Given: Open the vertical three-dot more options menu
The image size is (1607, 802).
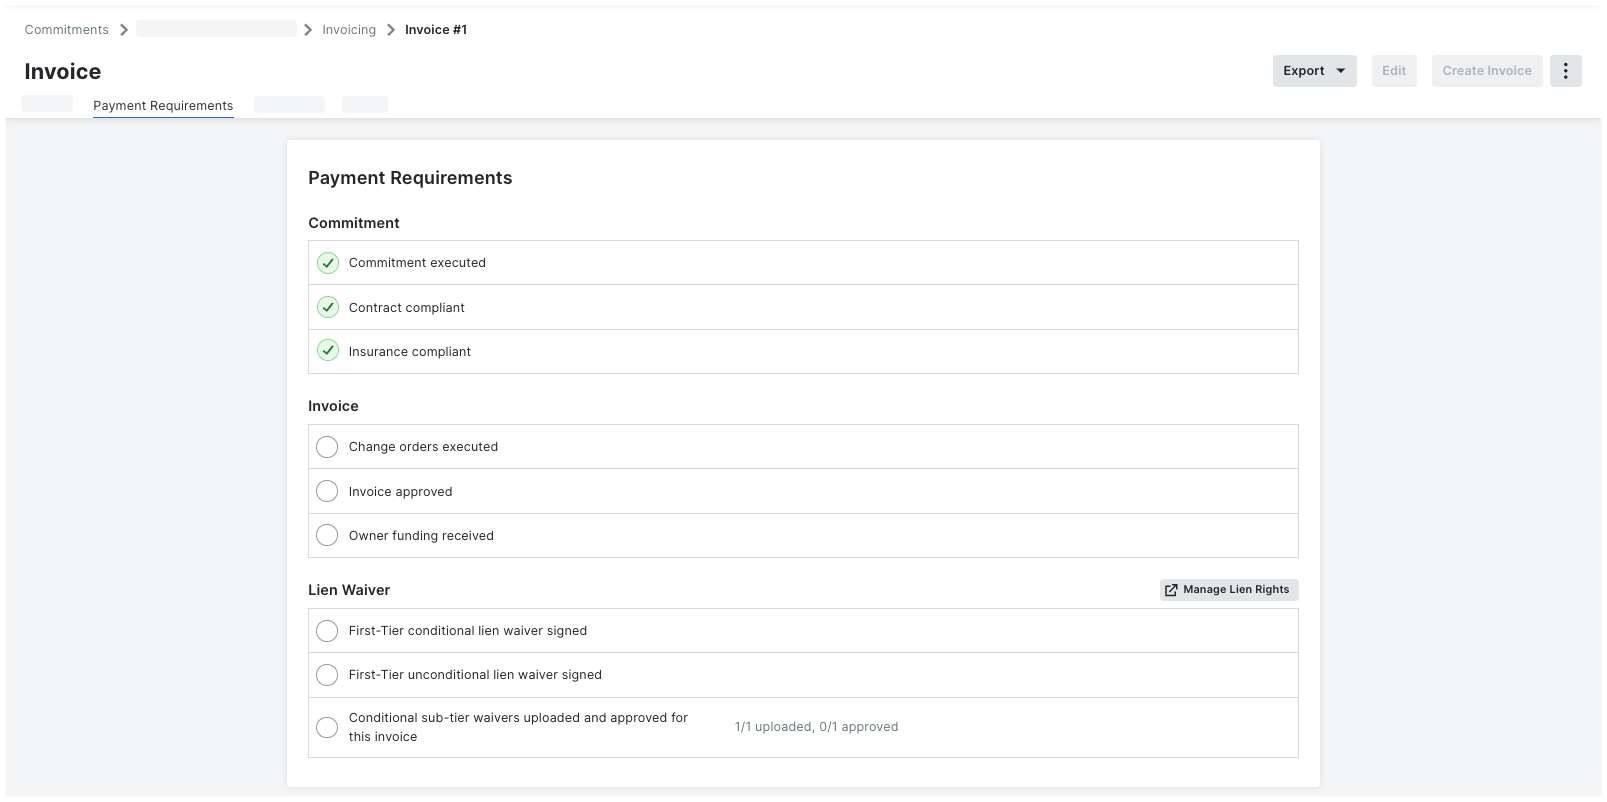Looking at the screenshot, I should (x=1565, y=71).
